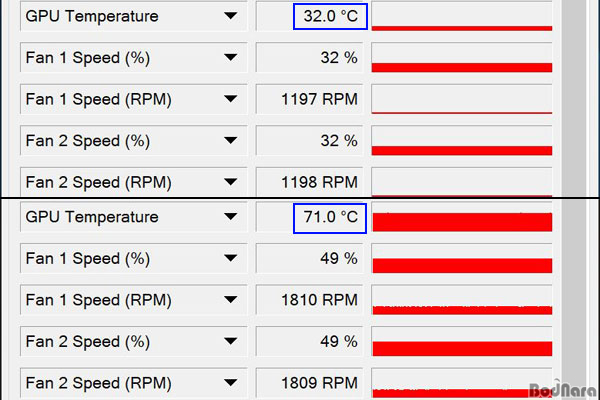
Task: Select the 1197 RPM value field
Action: click(x=312, y=99)
